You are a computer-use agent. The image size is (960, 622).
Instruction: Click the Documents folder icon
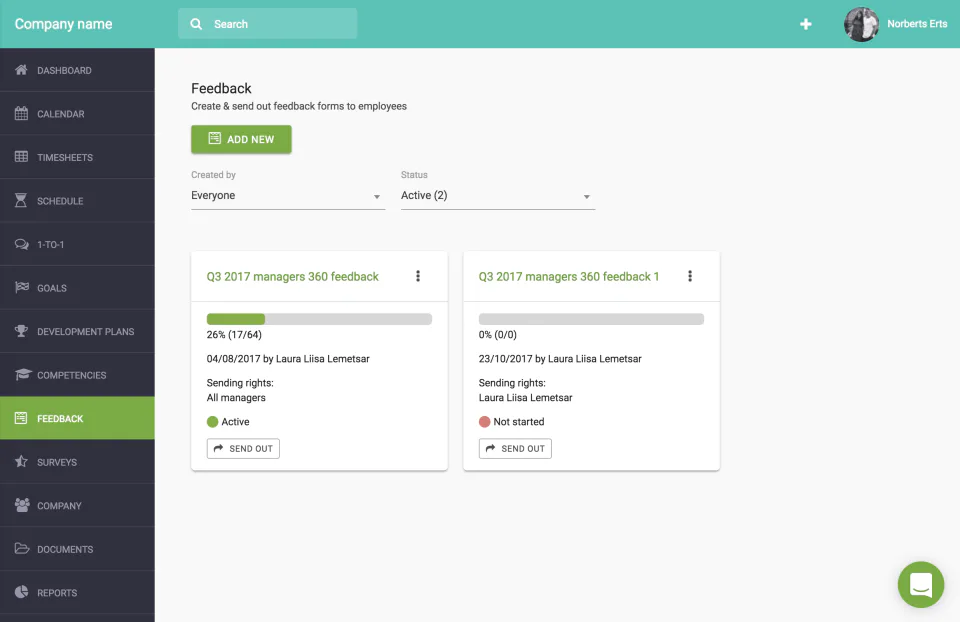click(x=22, y=549)
